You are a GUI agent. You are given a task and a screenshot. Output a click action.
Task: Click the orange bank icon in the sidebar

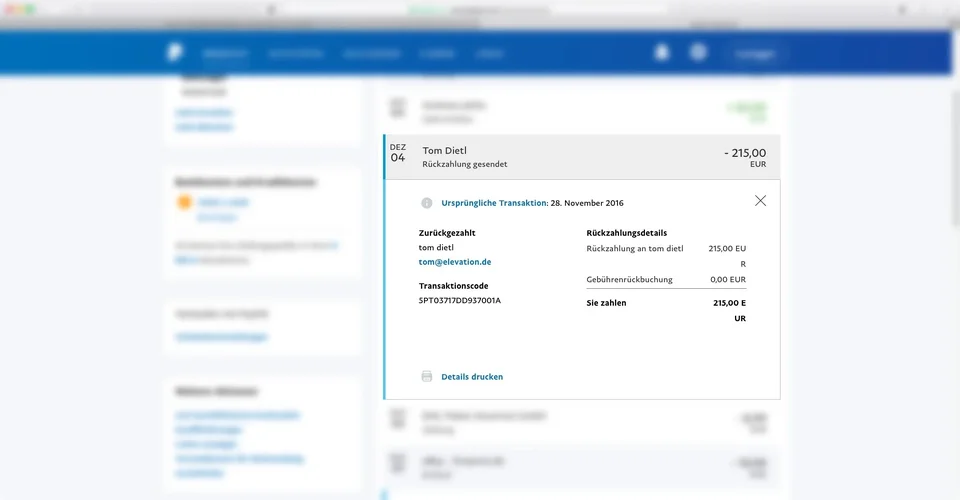pyautogui.click(x=184, y=203)
